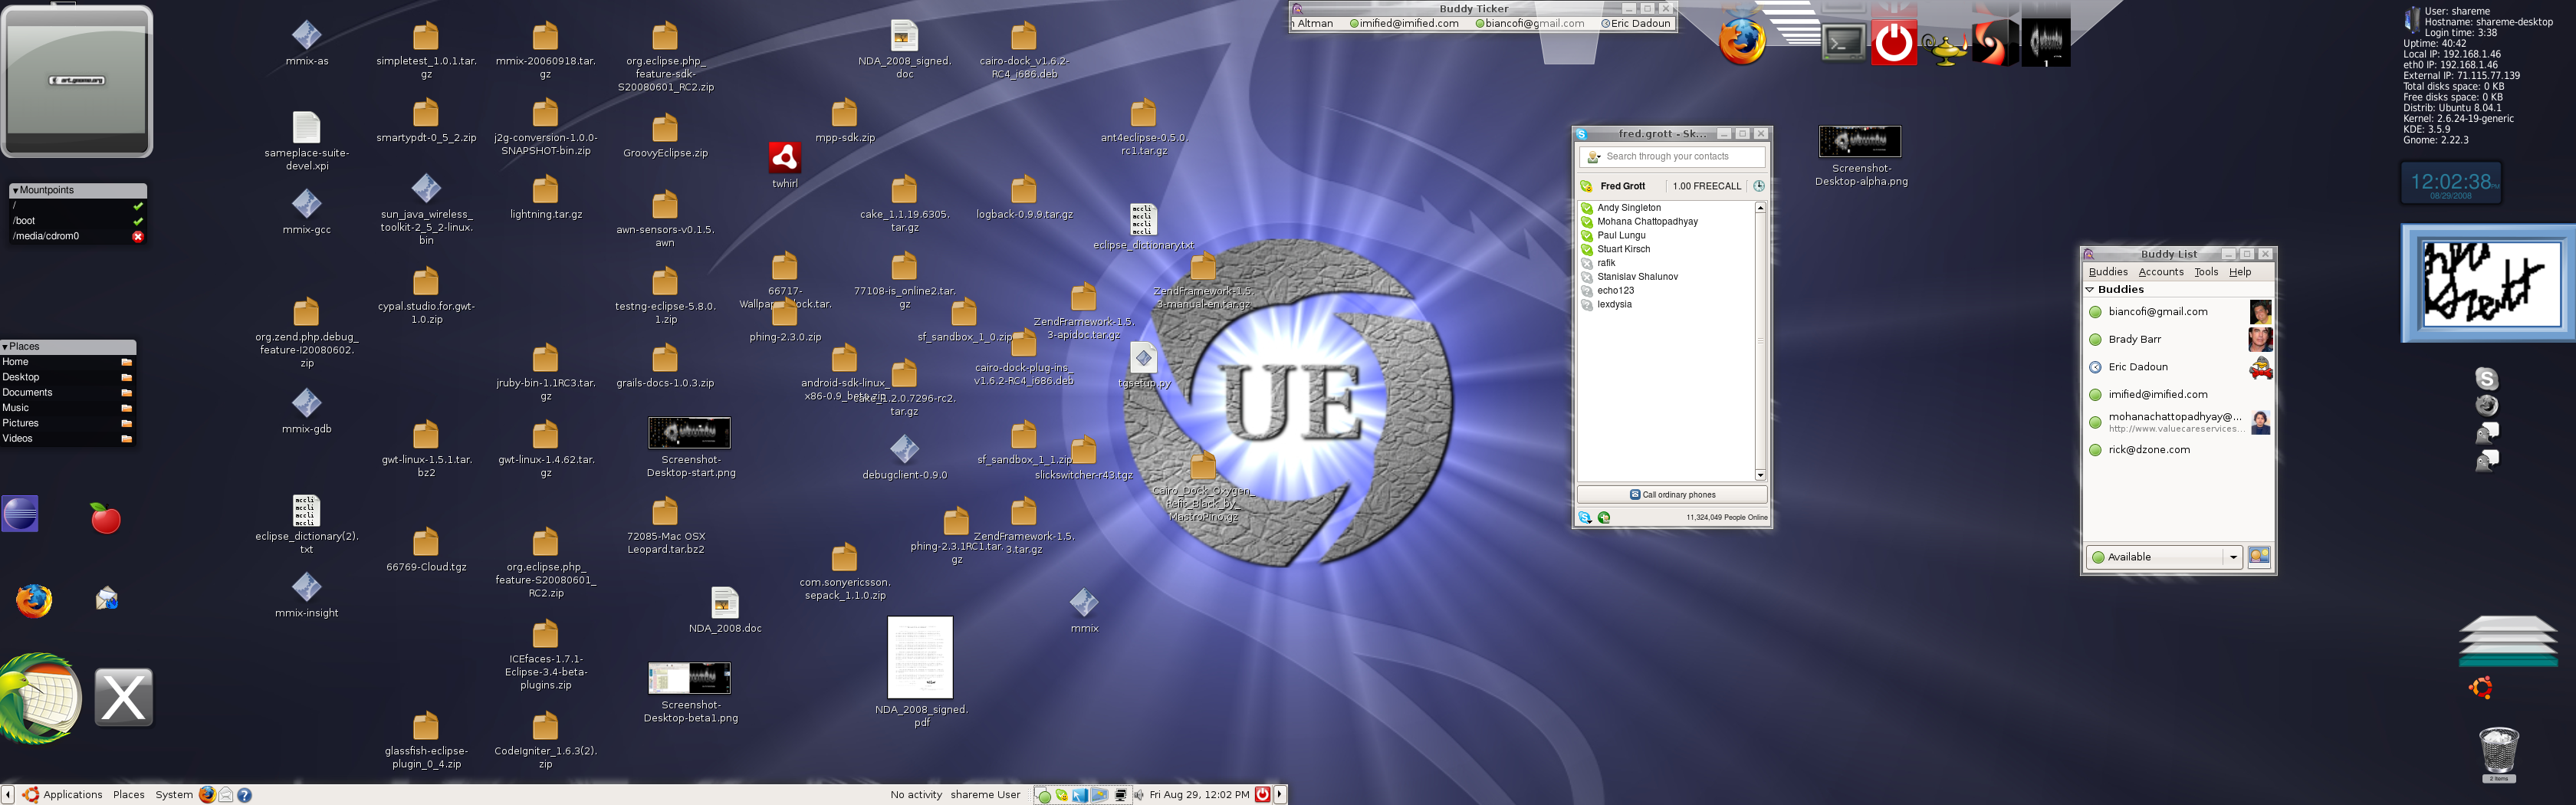The height and width of the screenshot is (805, 2576).
Task: Launch Firefox icon on left desktop
Action: pyautogui.click(x=33, y=600)
